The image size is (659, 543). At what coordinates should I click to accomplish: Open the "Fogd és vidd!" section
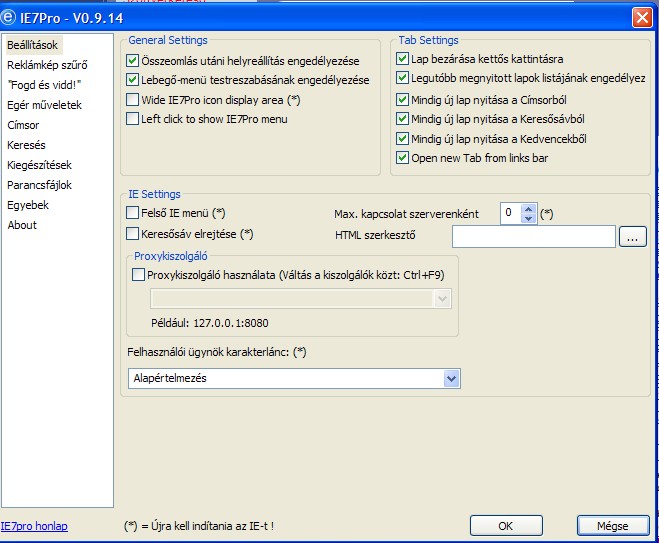tap(44, 85)
